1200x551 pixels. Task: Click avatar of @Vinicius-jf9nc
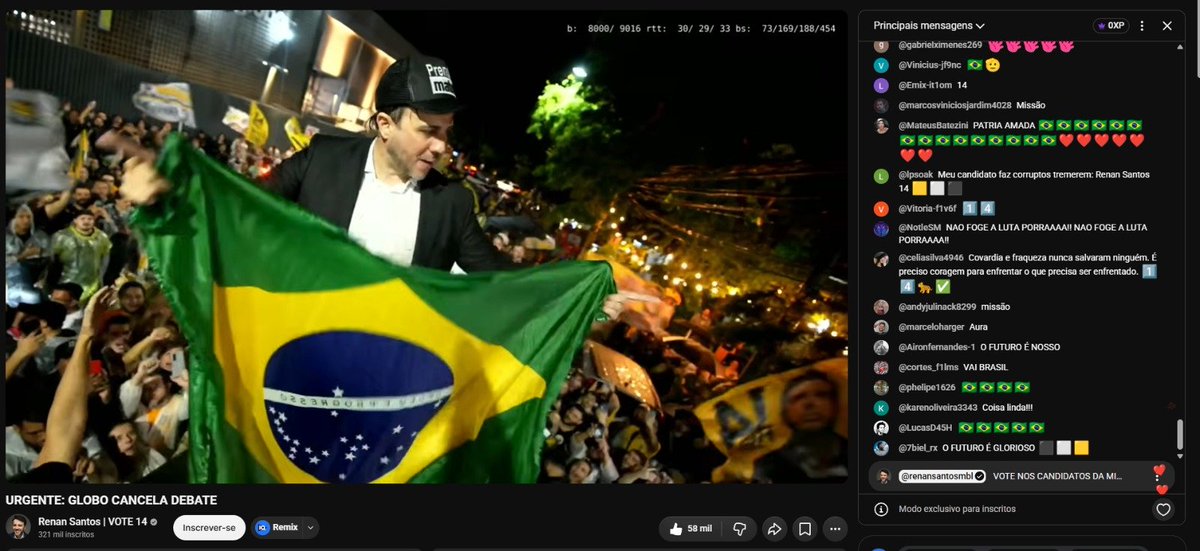click(x=881, y=65)
